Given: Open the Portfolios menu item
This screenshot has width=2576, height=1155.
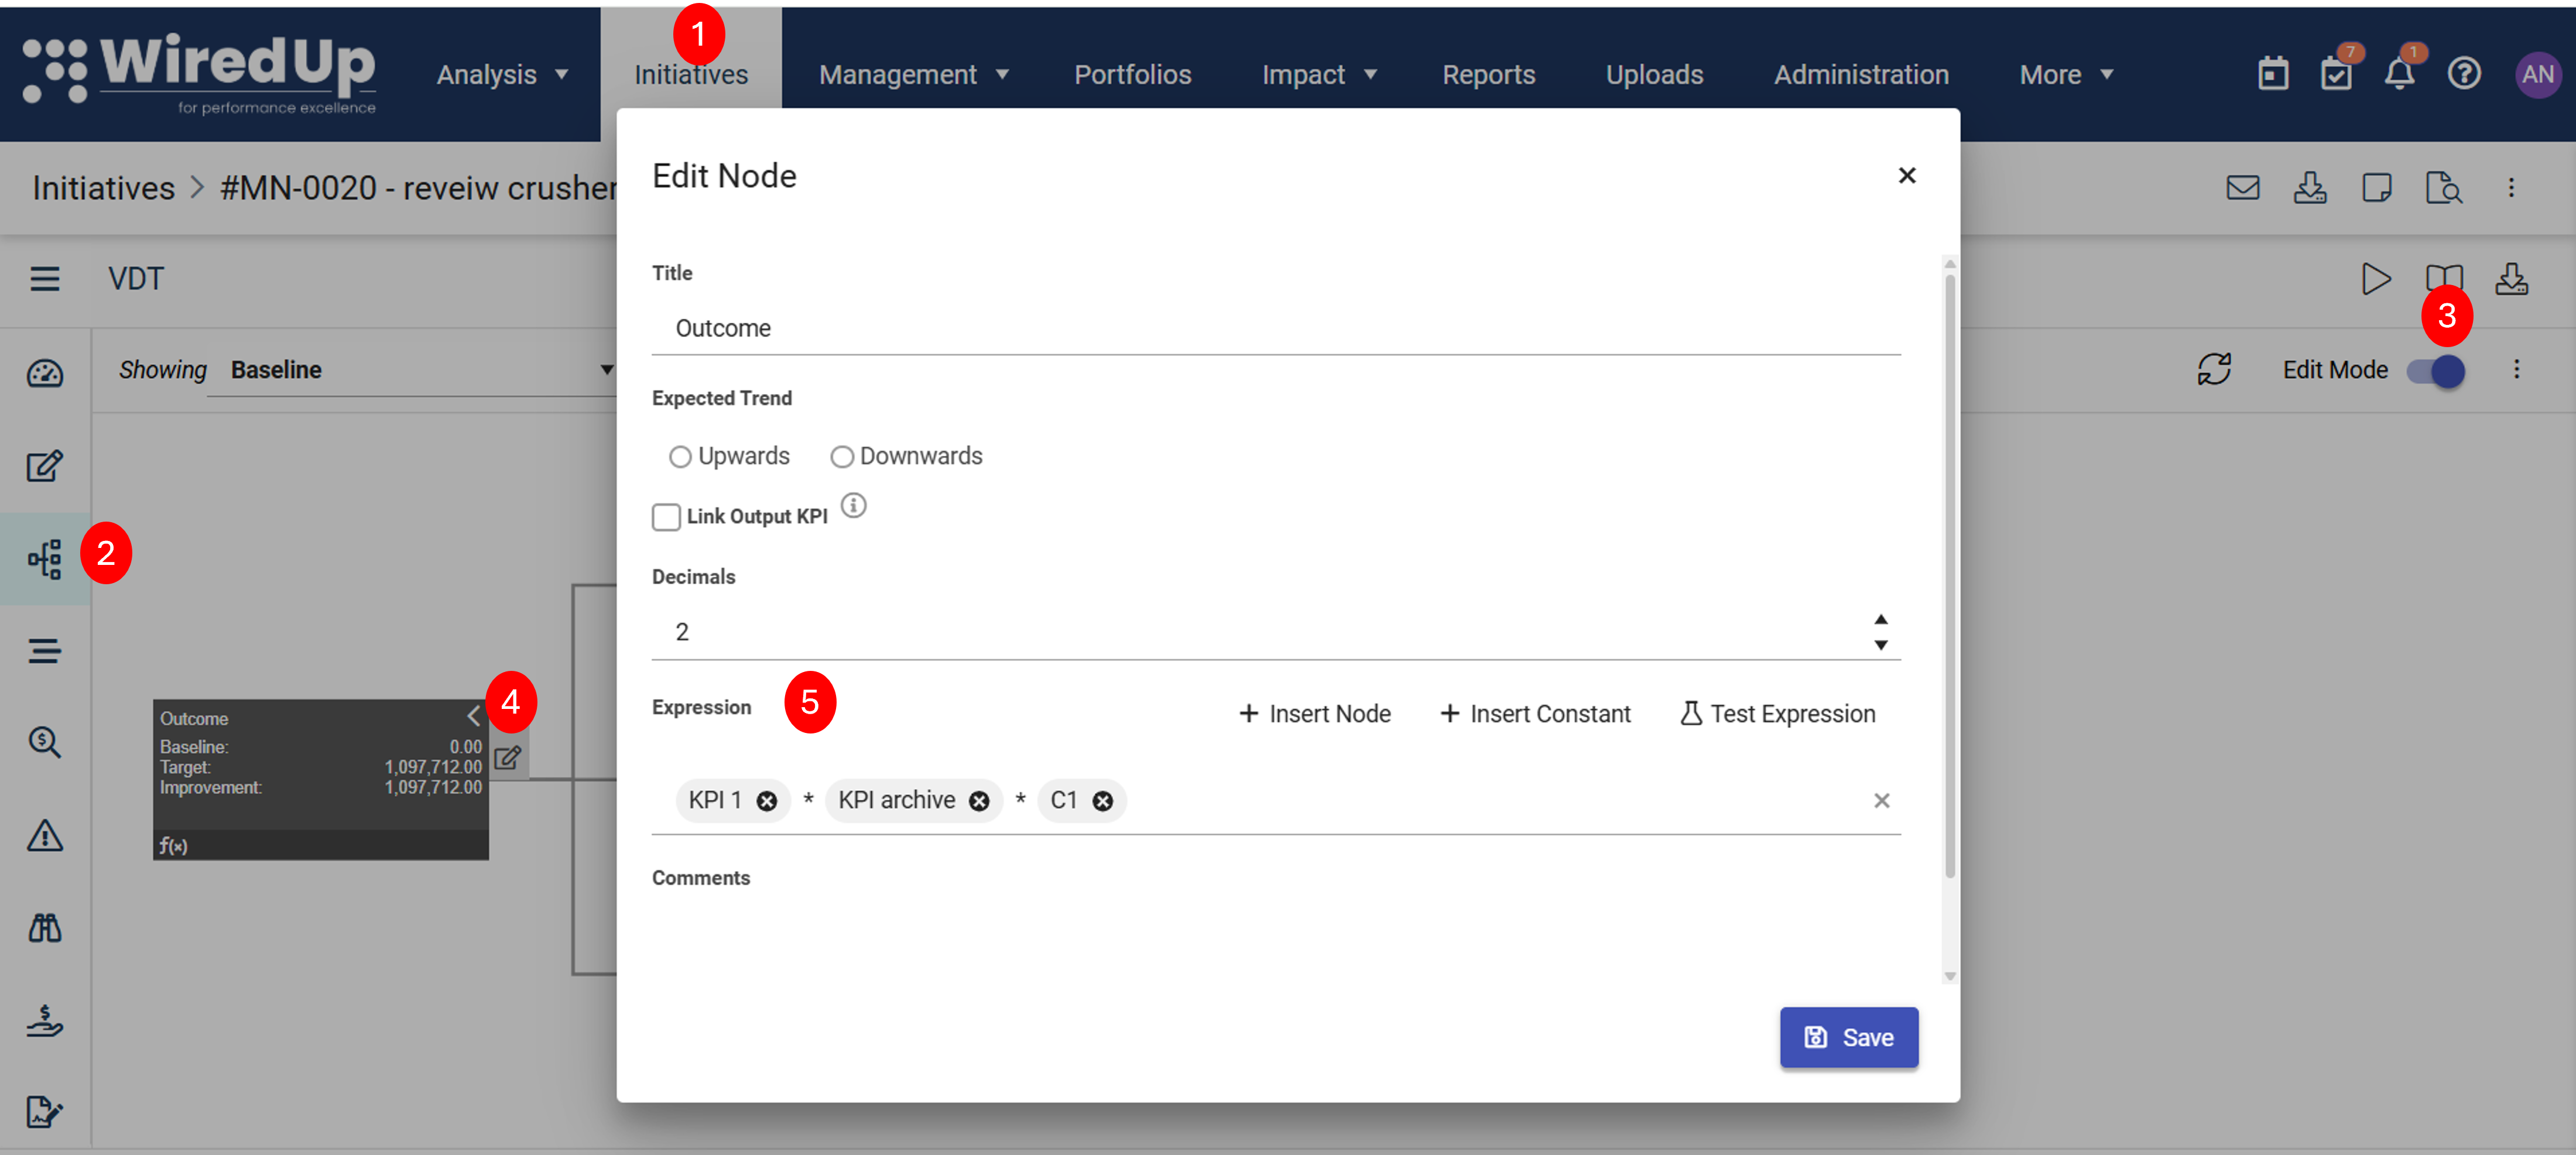Looking at the screenshot, I should (1132, 74).
